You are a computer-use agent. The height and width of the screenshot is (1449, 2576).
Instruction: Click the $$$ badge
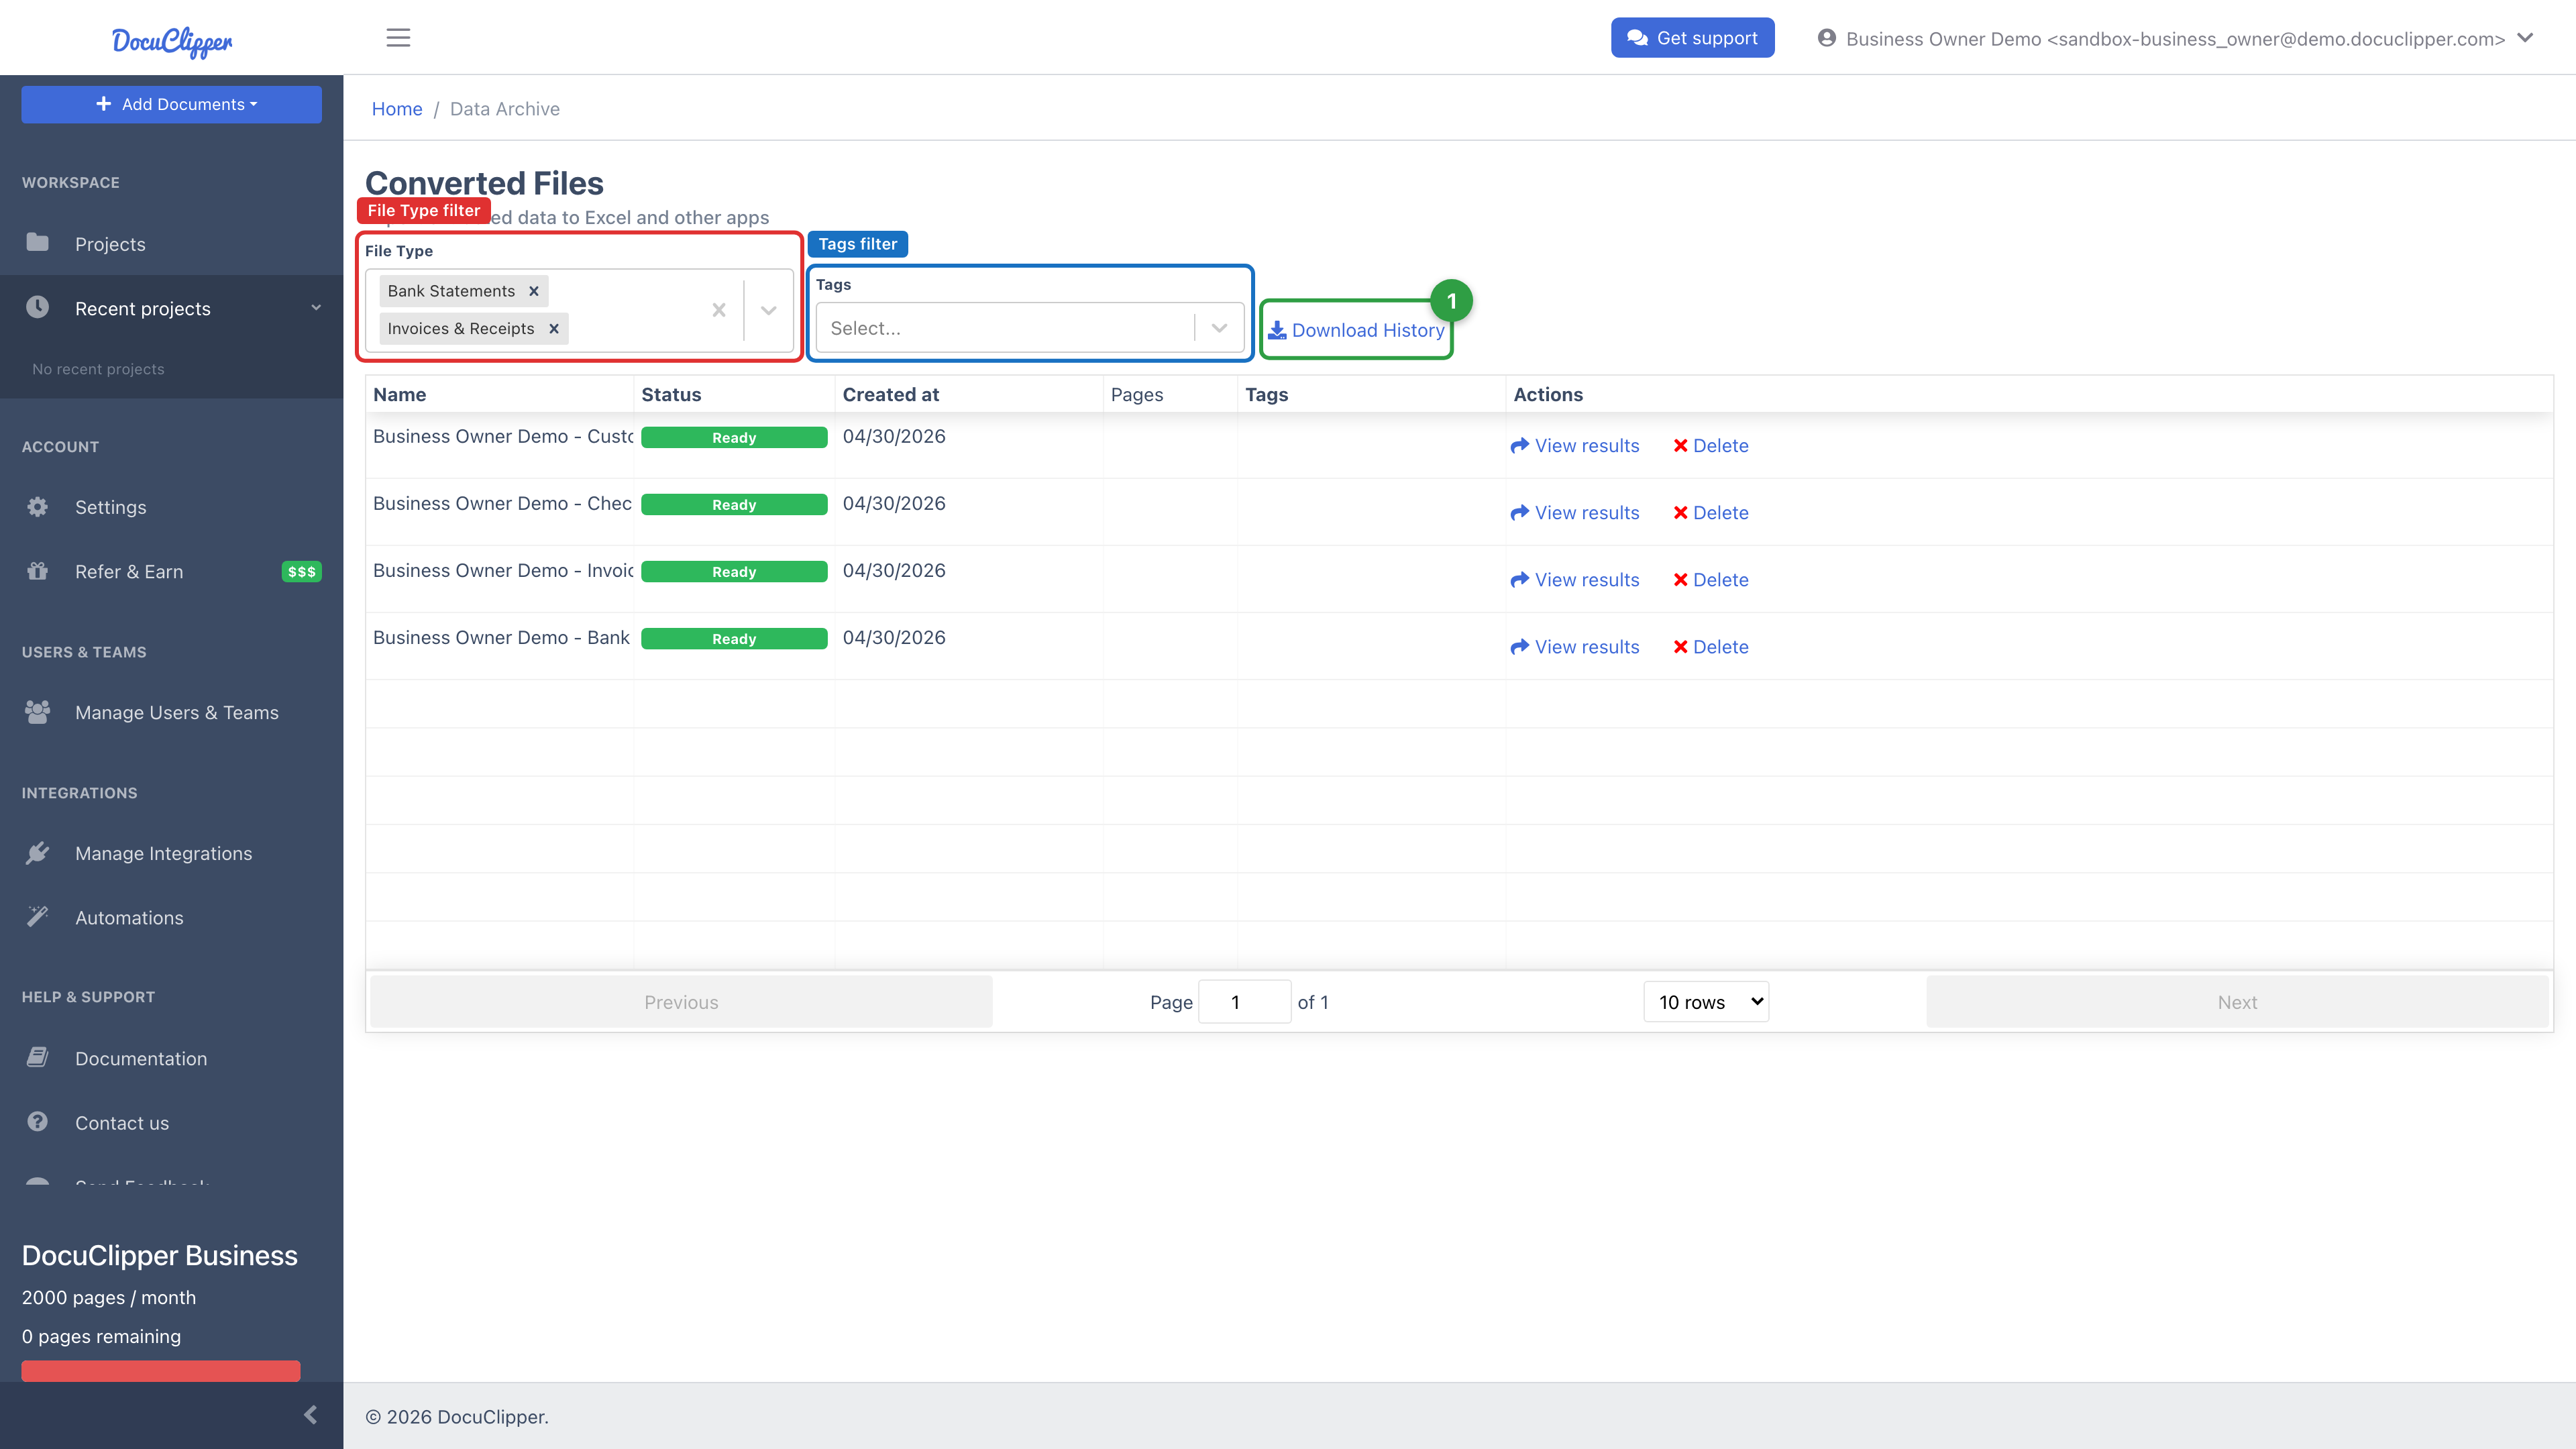pos(301,572)
